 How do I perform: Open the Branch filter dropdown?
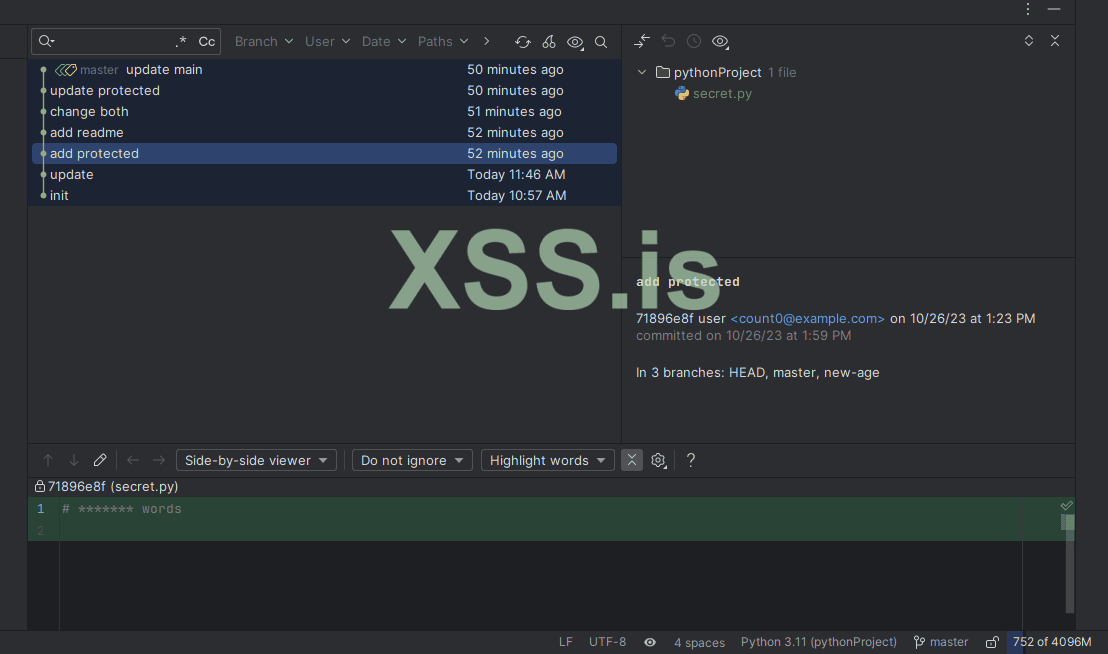click(x=262, y=41)
